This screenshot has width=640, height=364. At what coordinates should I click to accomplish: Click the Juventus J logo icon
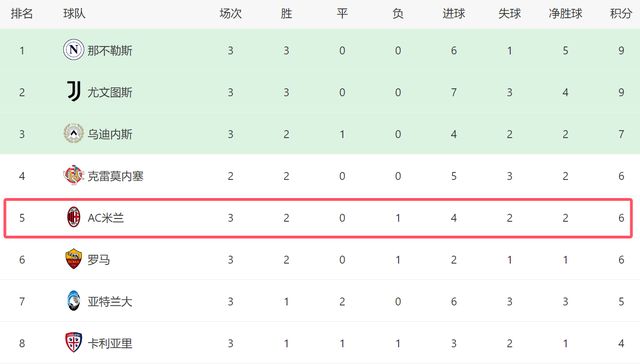click(x=73, y=91)
